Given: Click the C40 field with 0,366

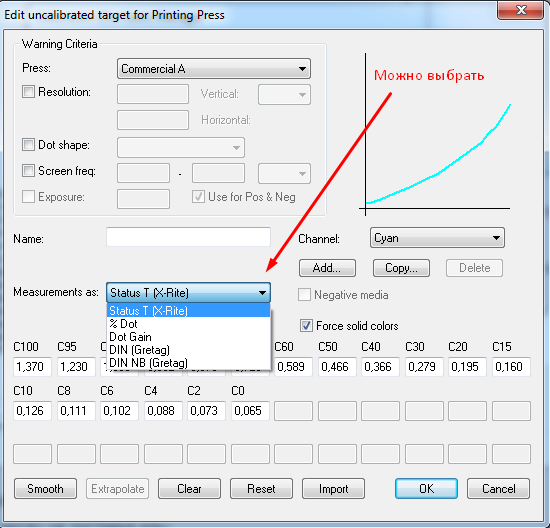Looking at the screenshot, I should coord(380,367).
